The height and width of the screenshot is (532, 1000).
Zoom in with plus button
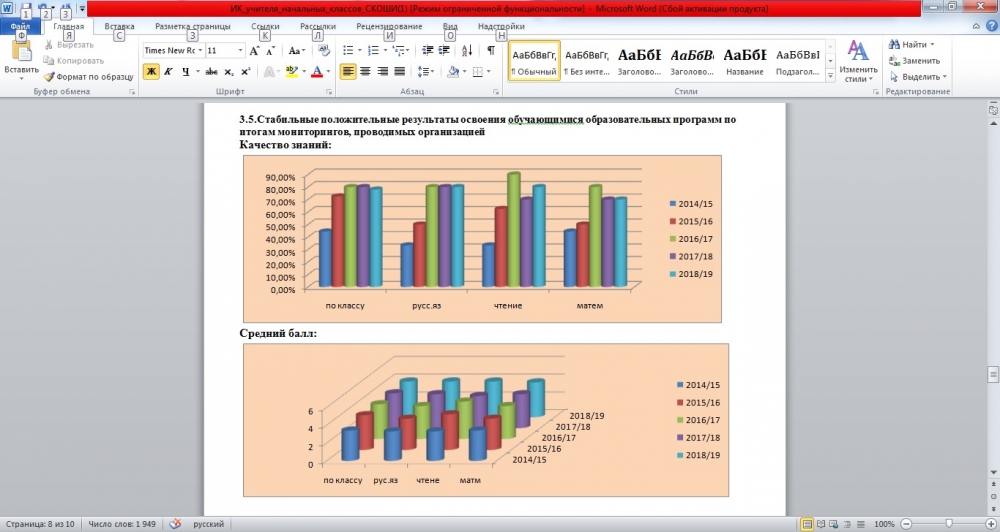click(990, 524)
